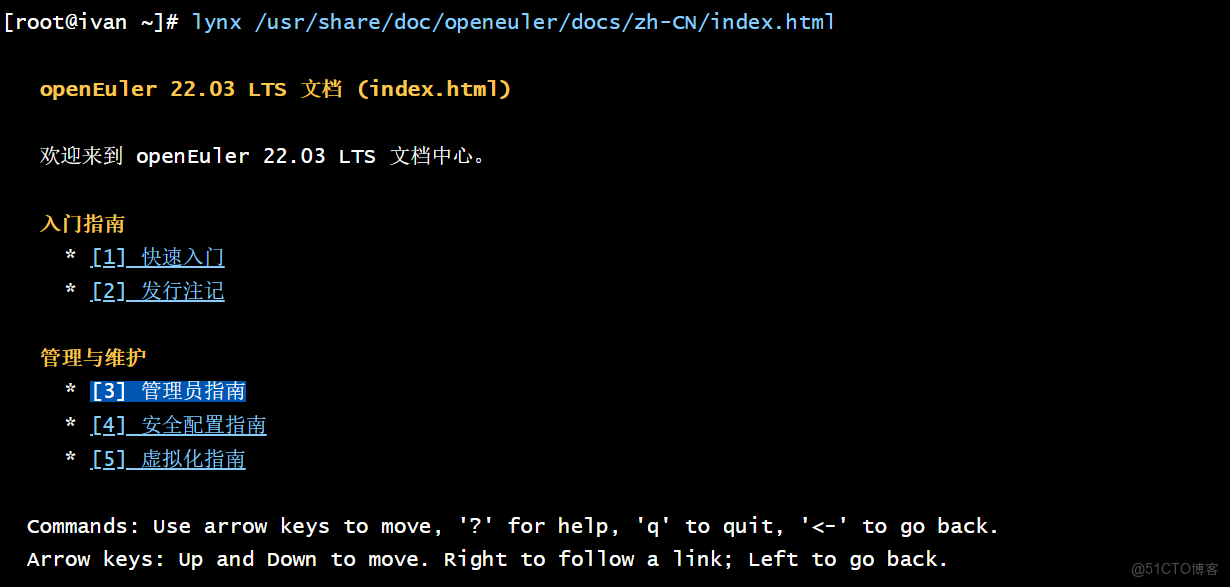Click the 欢迎来到 welcome text line
The image size is (1230, 587).
tap(262, 156)
